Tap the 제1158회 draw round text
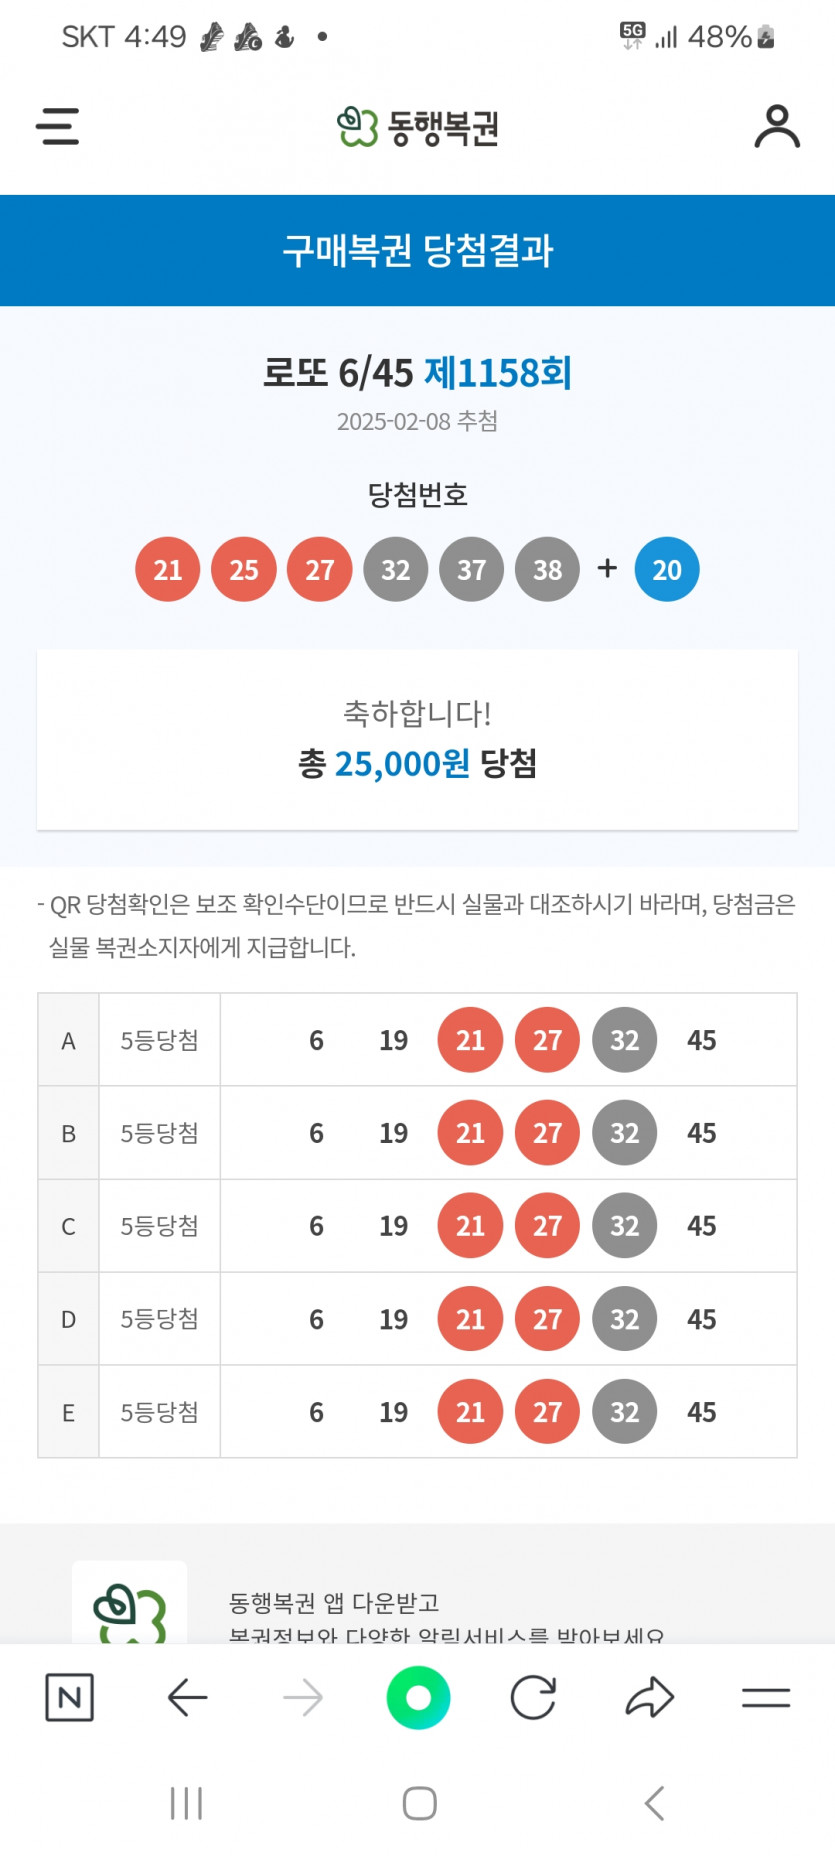The height and width of the screenshot is (1856, 835). (498, 373)
